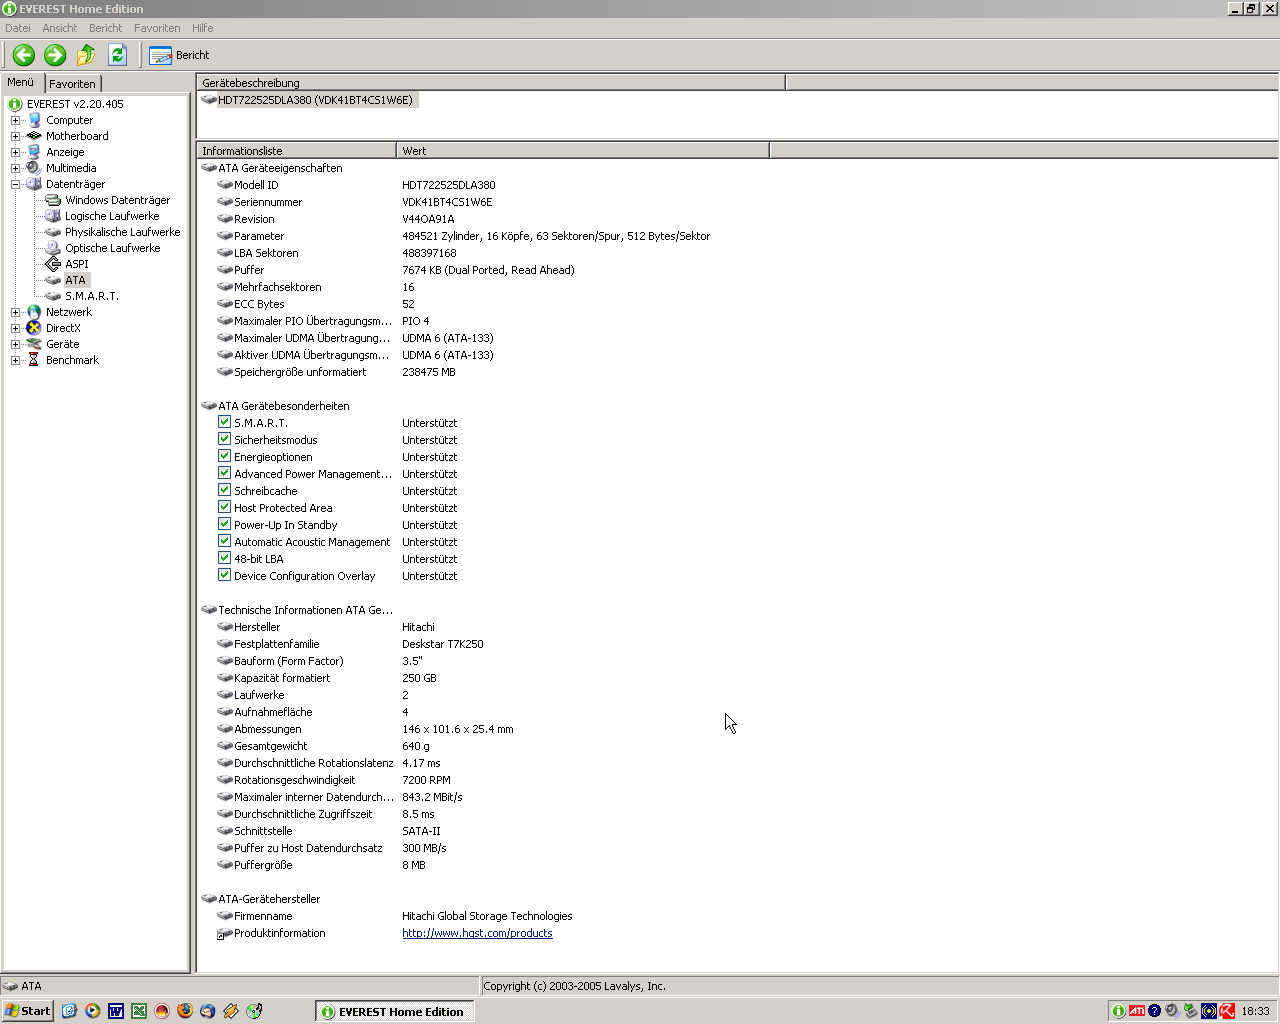Toggle the Advanced Power Management checkbox
The height and width of the screenshot is (1024, 1280).
[x=224, y=473]
